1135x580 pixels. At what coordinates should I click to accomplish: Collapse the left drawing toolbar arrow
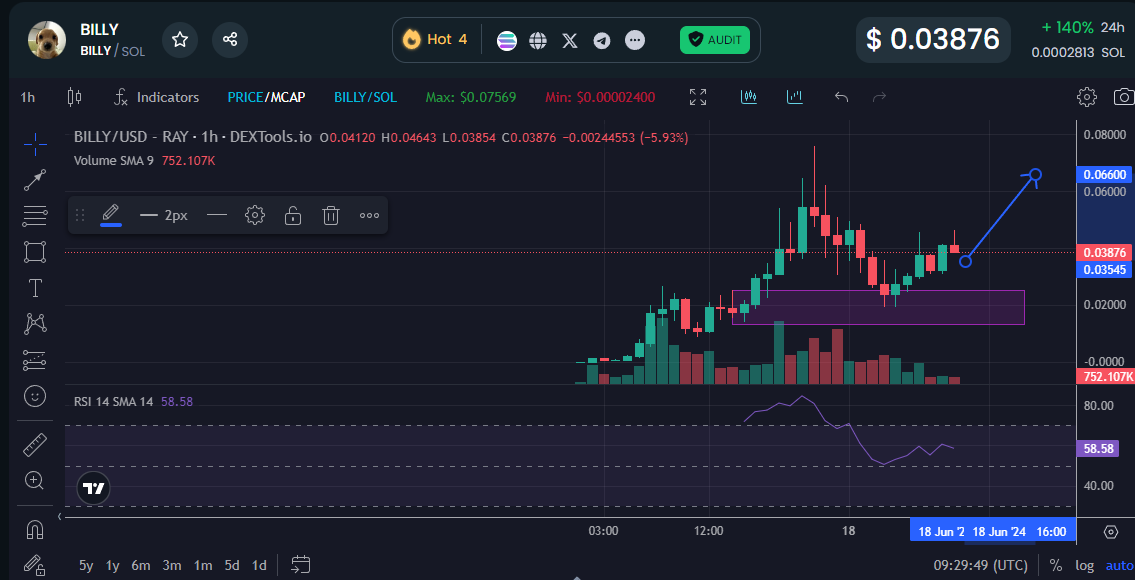59,516
